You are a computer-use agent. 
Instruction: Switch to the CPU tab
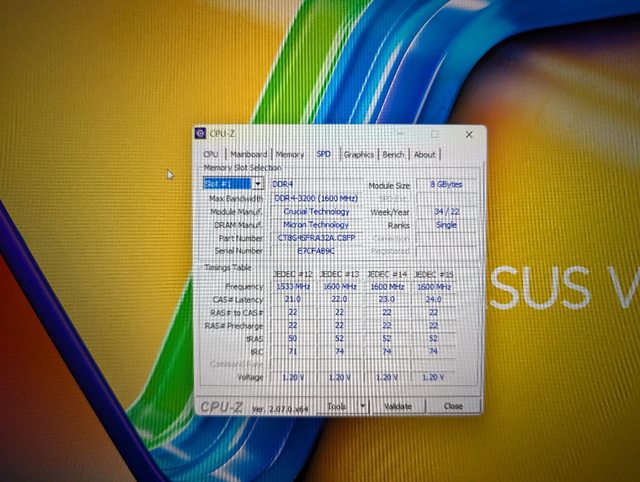click(x=211, y=154)
